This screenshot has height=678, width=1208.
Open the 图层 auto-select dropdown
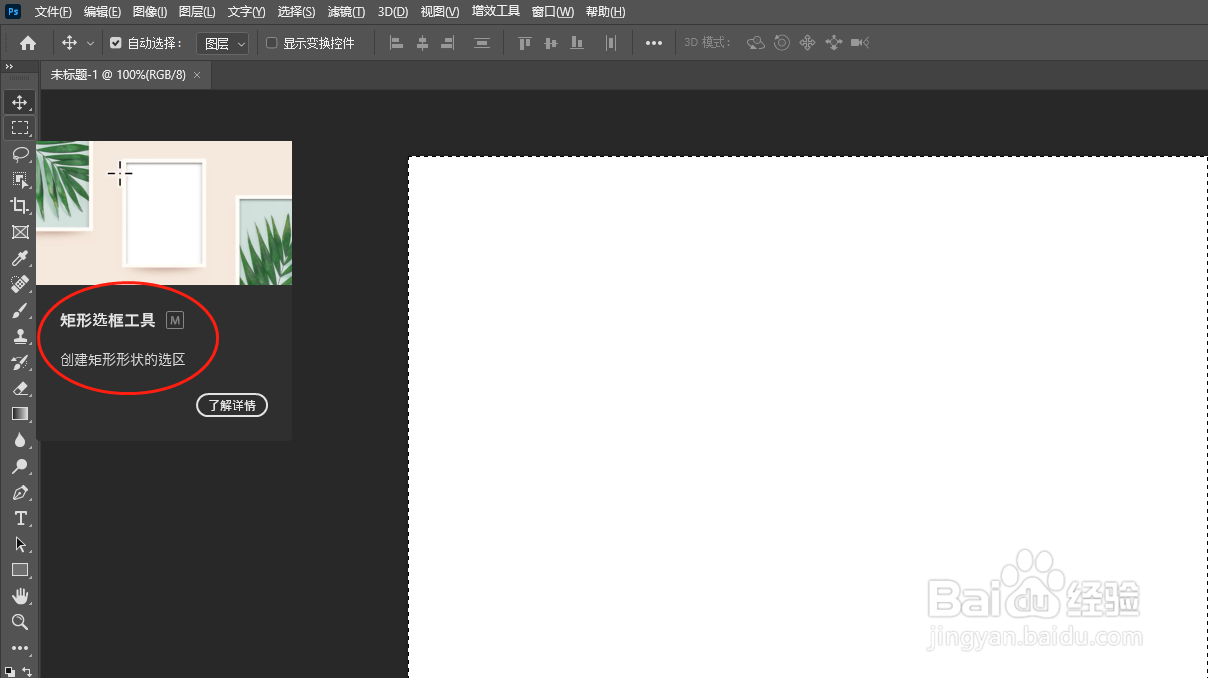[222, 43]
